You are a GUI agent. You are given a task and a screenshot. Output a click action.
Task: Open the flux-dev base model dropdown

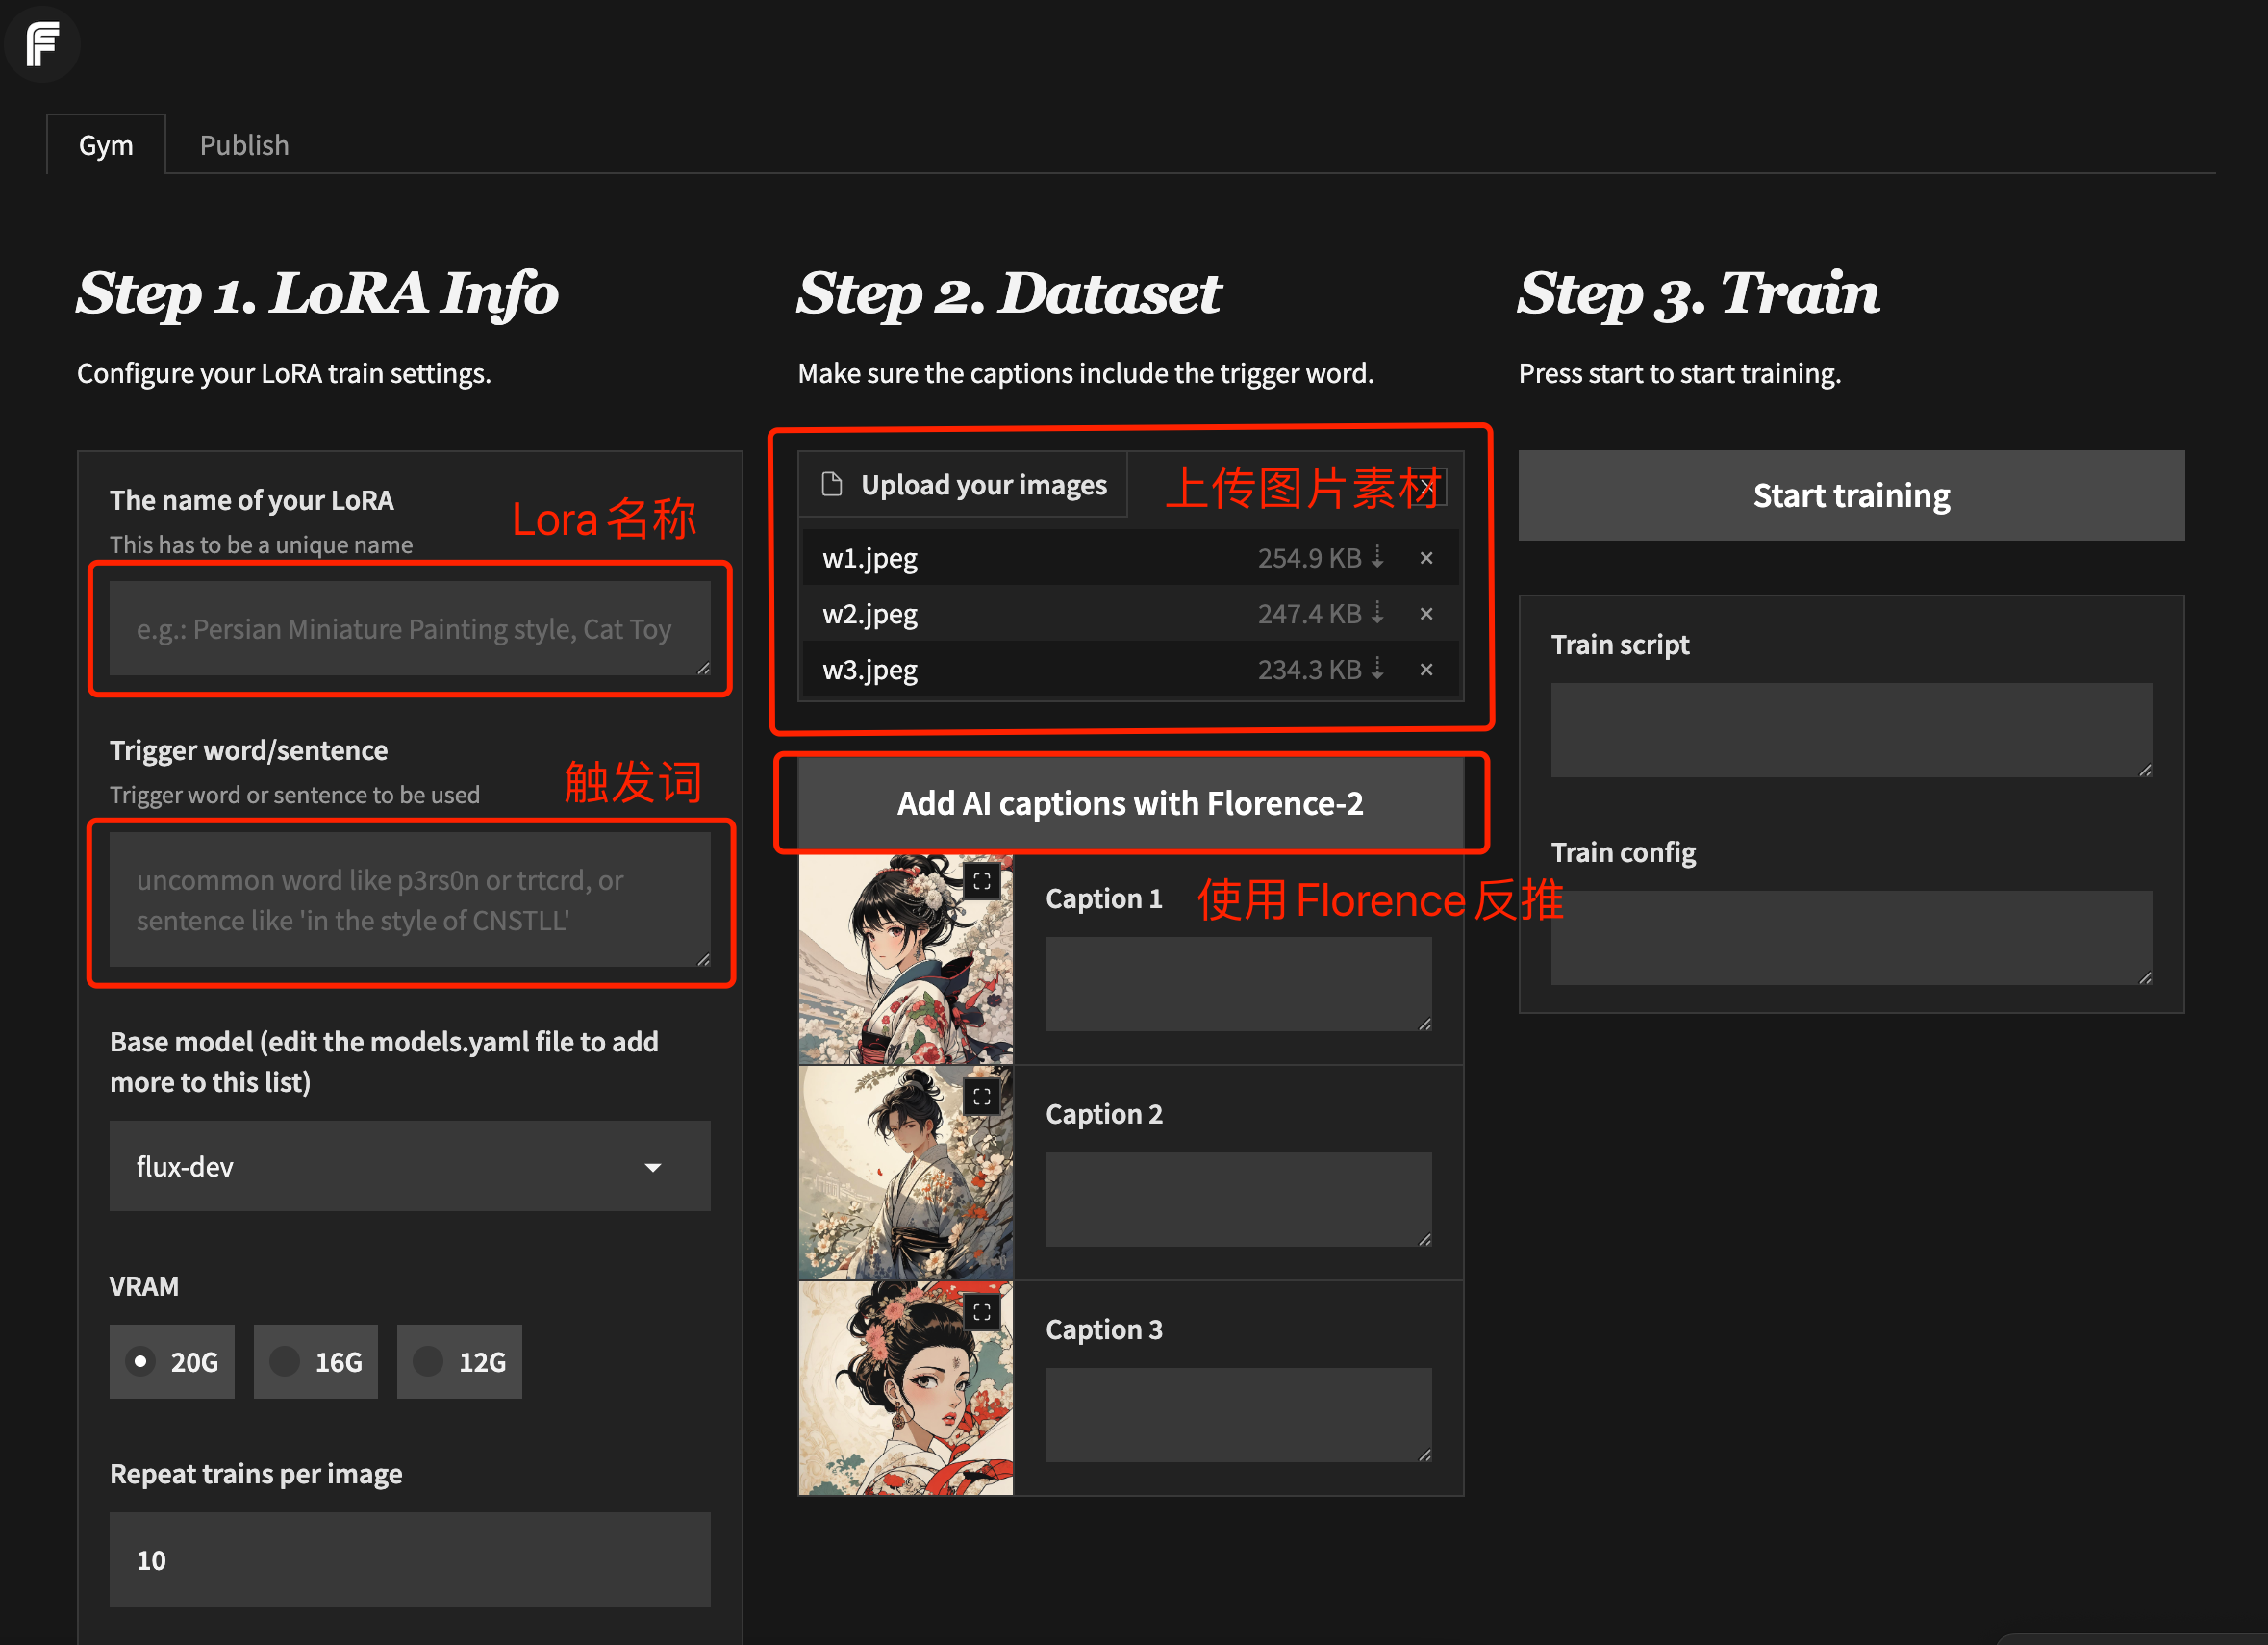coord(409,1166)
